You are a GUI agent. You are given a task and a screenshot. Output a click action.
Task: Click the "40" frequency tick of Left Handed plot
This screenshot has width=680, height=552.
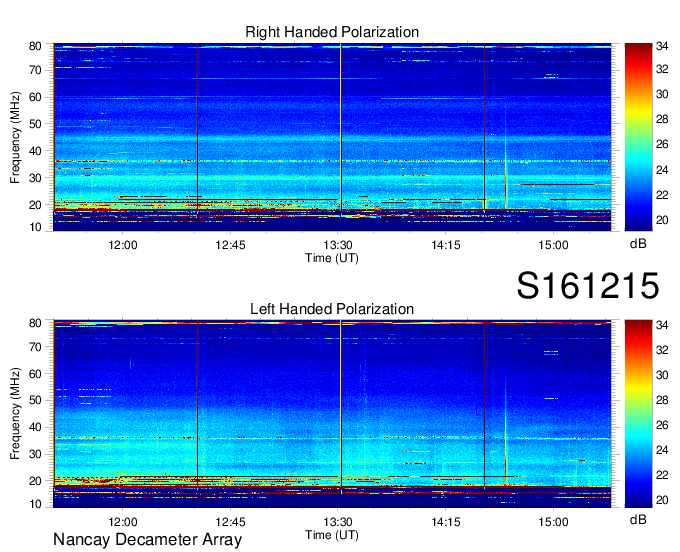[35, 428]
